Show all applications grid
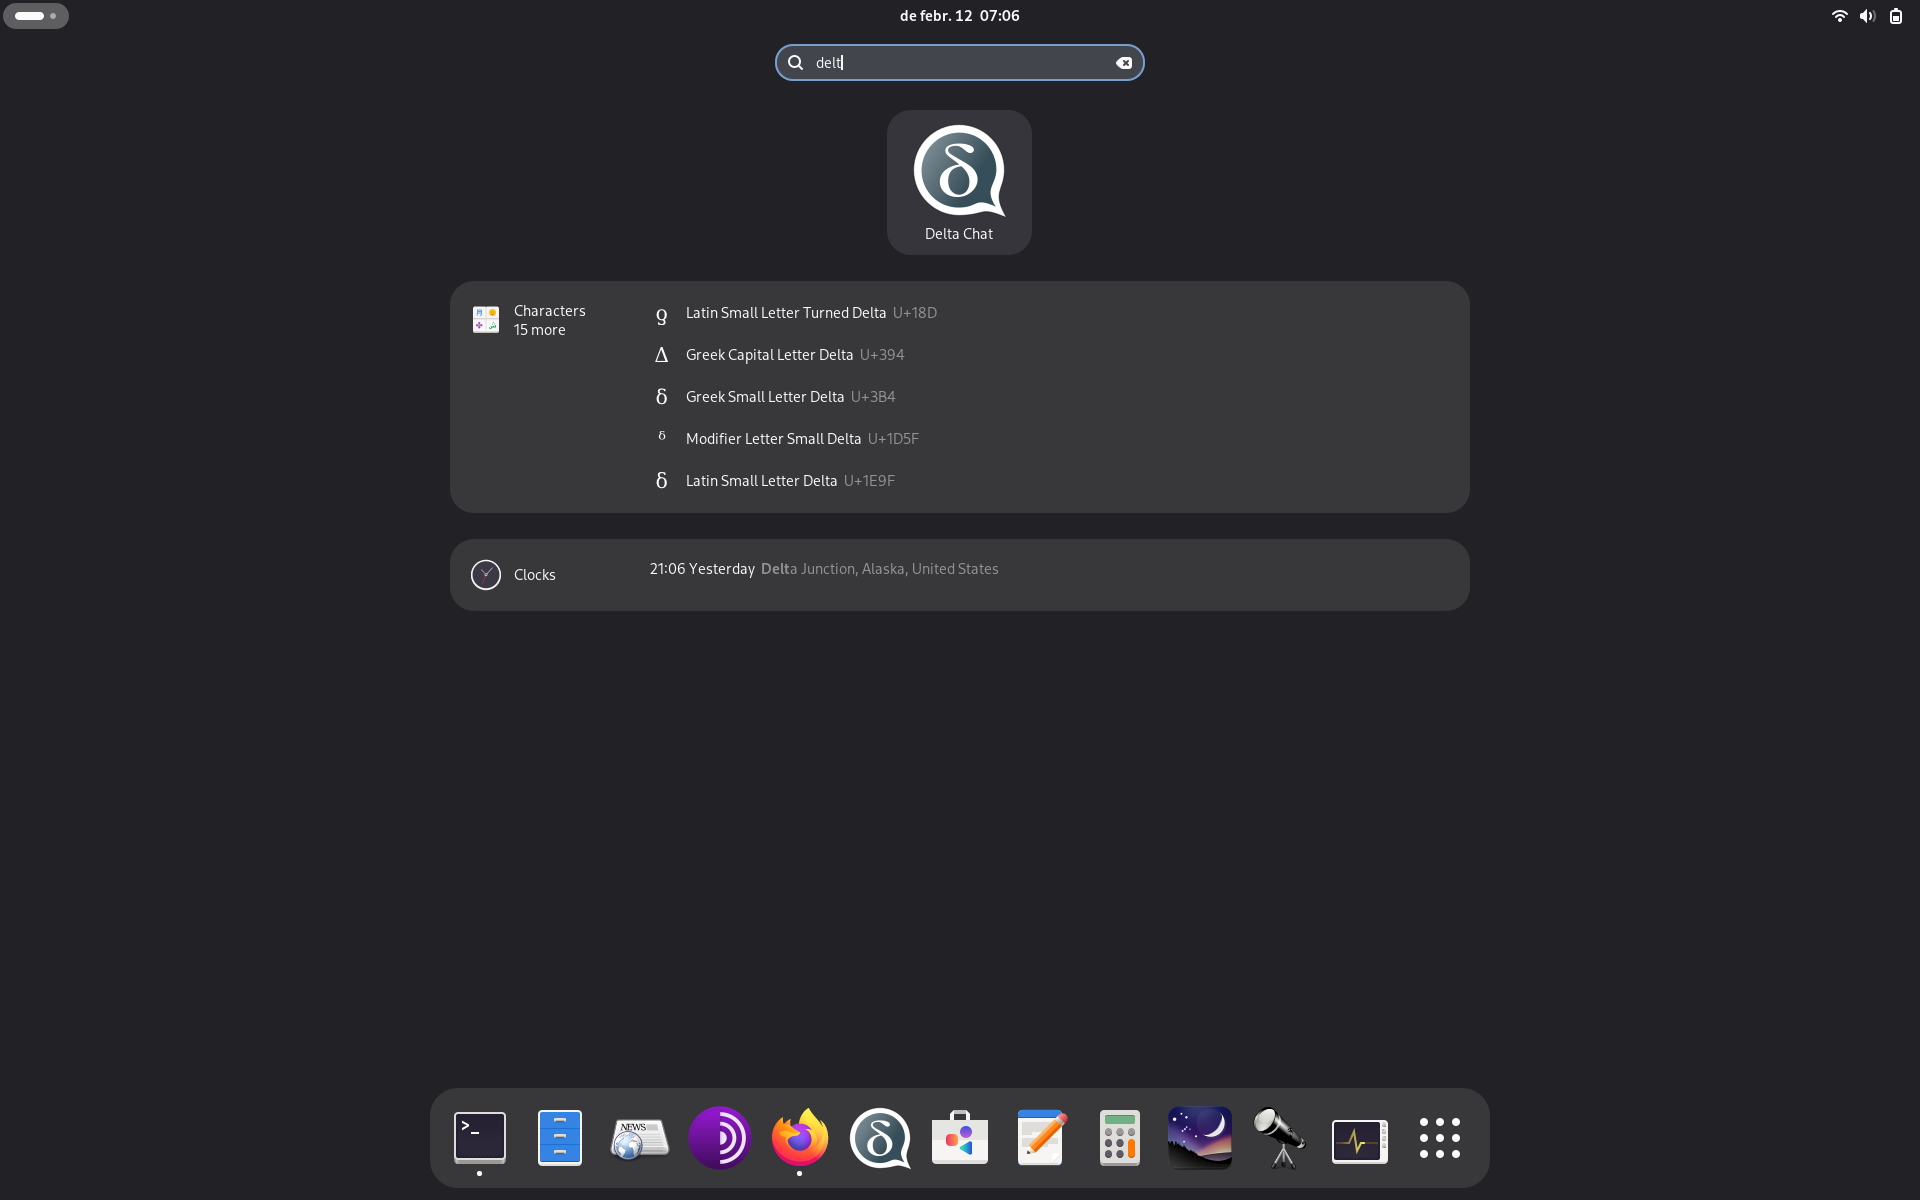The width and height of the screenshot is (1920, 1200). point(1440,1138)
